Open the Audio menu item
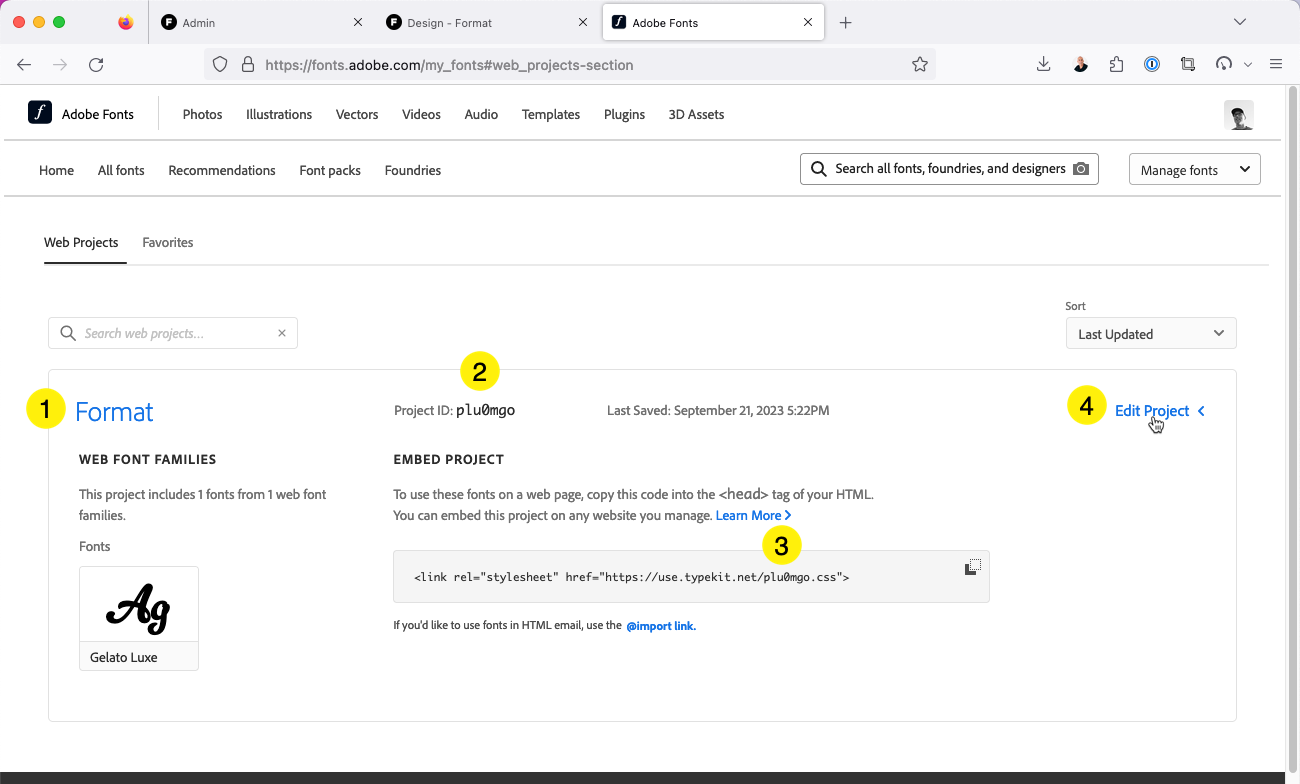The image size is (1300, 784). click(x=481, y=114)
